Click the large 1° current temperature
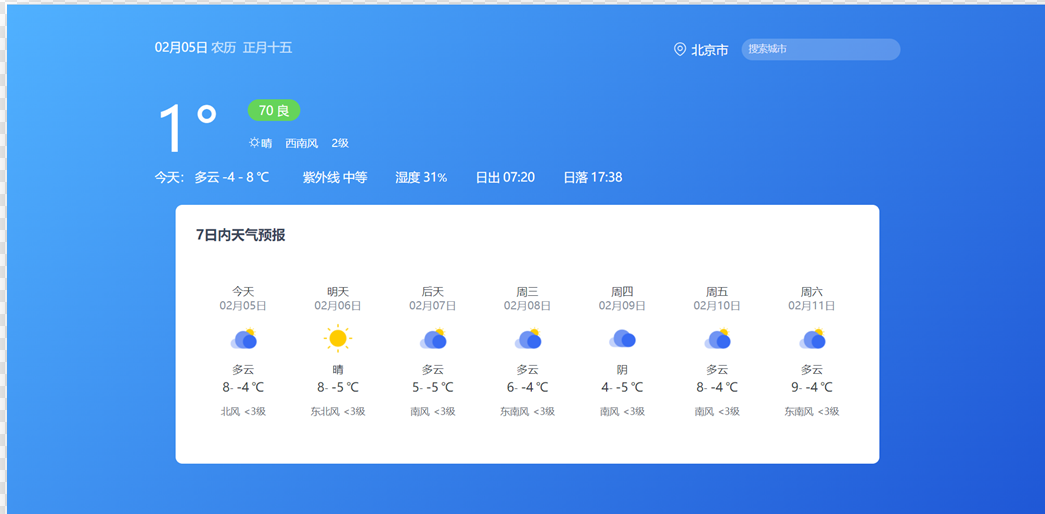 click(187, 128)
